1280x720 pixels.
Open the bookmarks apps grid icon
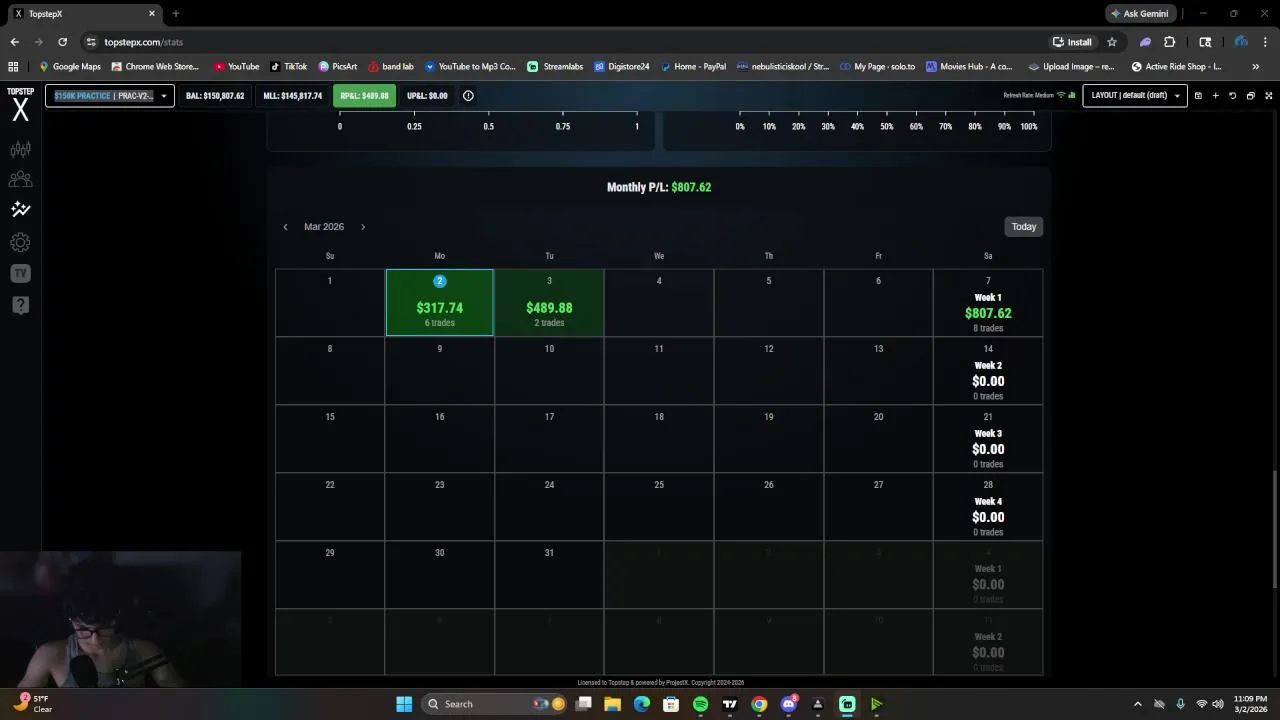tap(13, 67)
